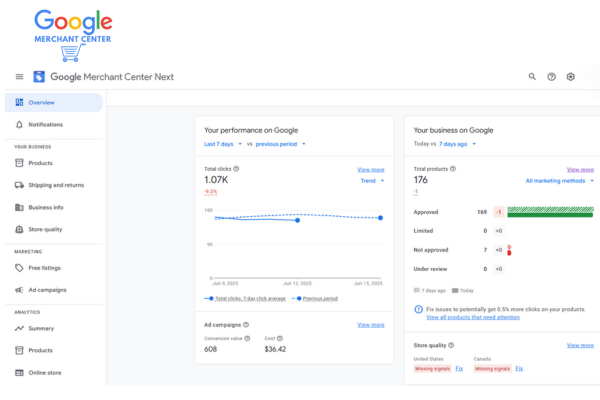Screen dimensions: 600x400
Task: Click the info icon beside Conversion value
Action: [x=247, y=338]
